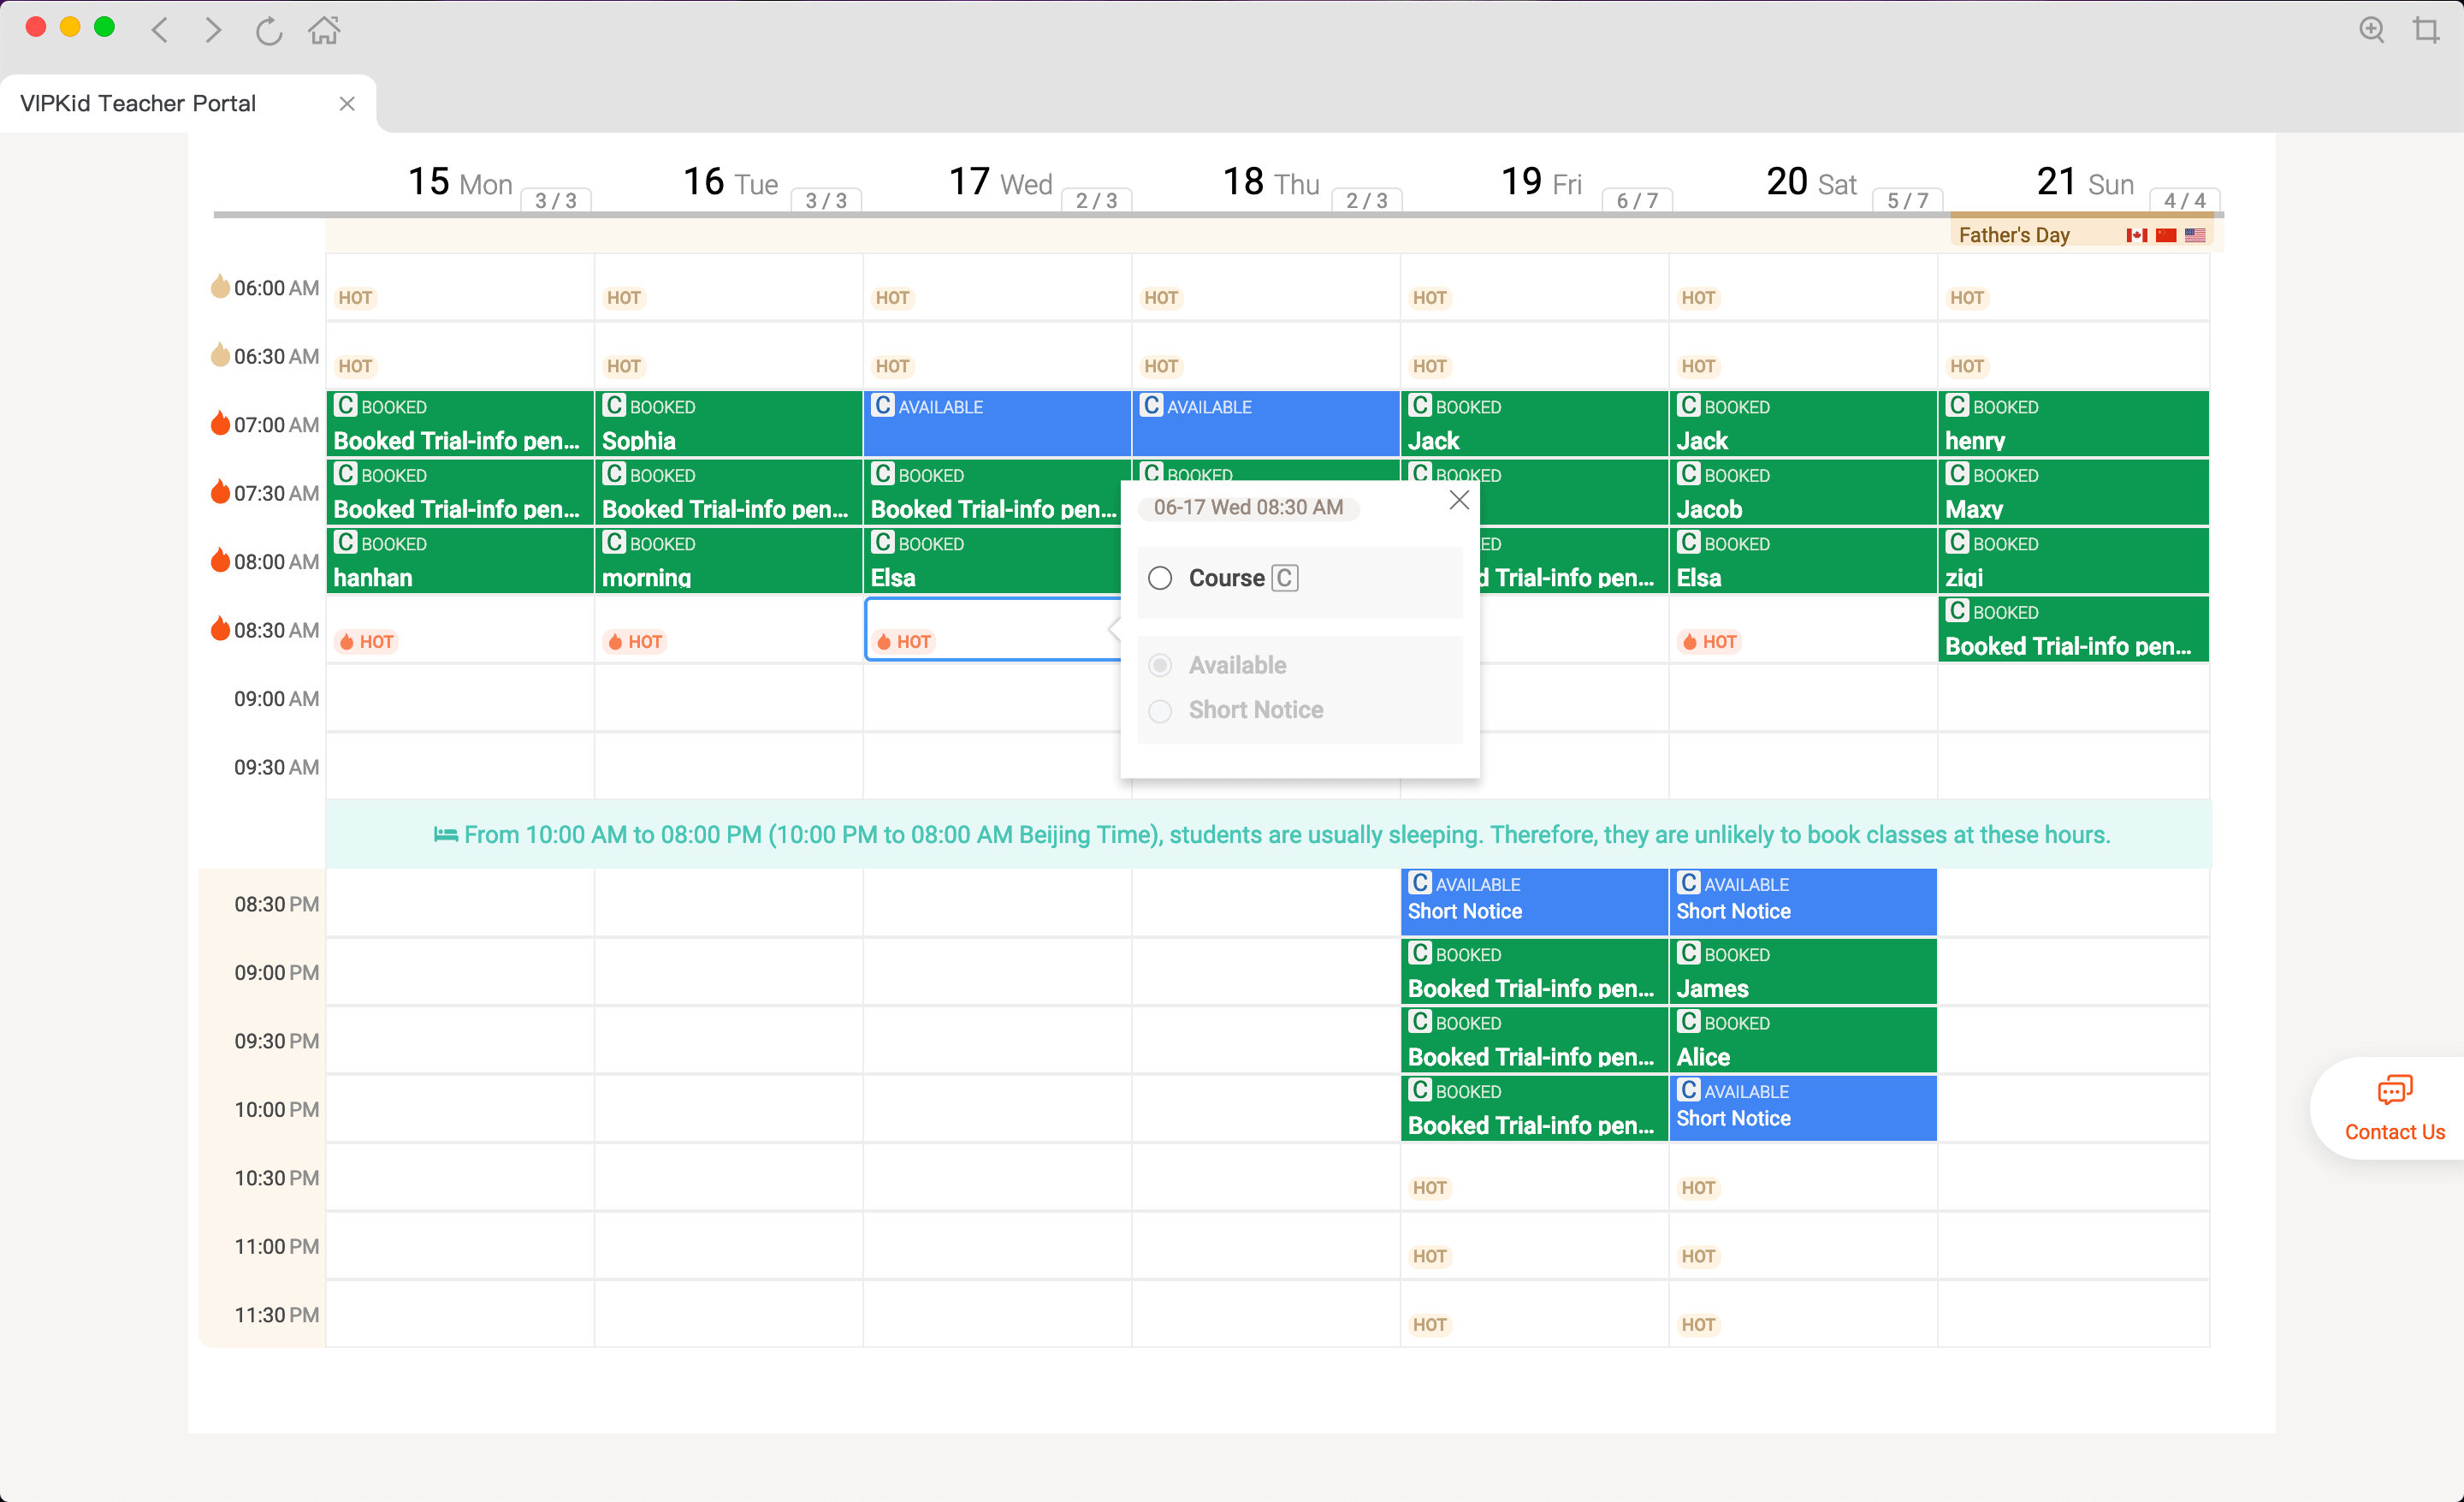2464x1502 pixels.
Task: Click the HOT 08:30 AM slot on Friday
Action: click(1710, 641)
